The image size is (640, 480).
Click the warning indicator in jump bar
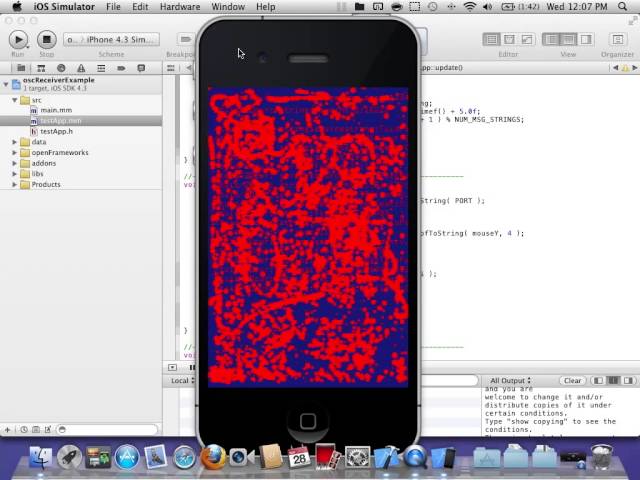pos(625,68)
